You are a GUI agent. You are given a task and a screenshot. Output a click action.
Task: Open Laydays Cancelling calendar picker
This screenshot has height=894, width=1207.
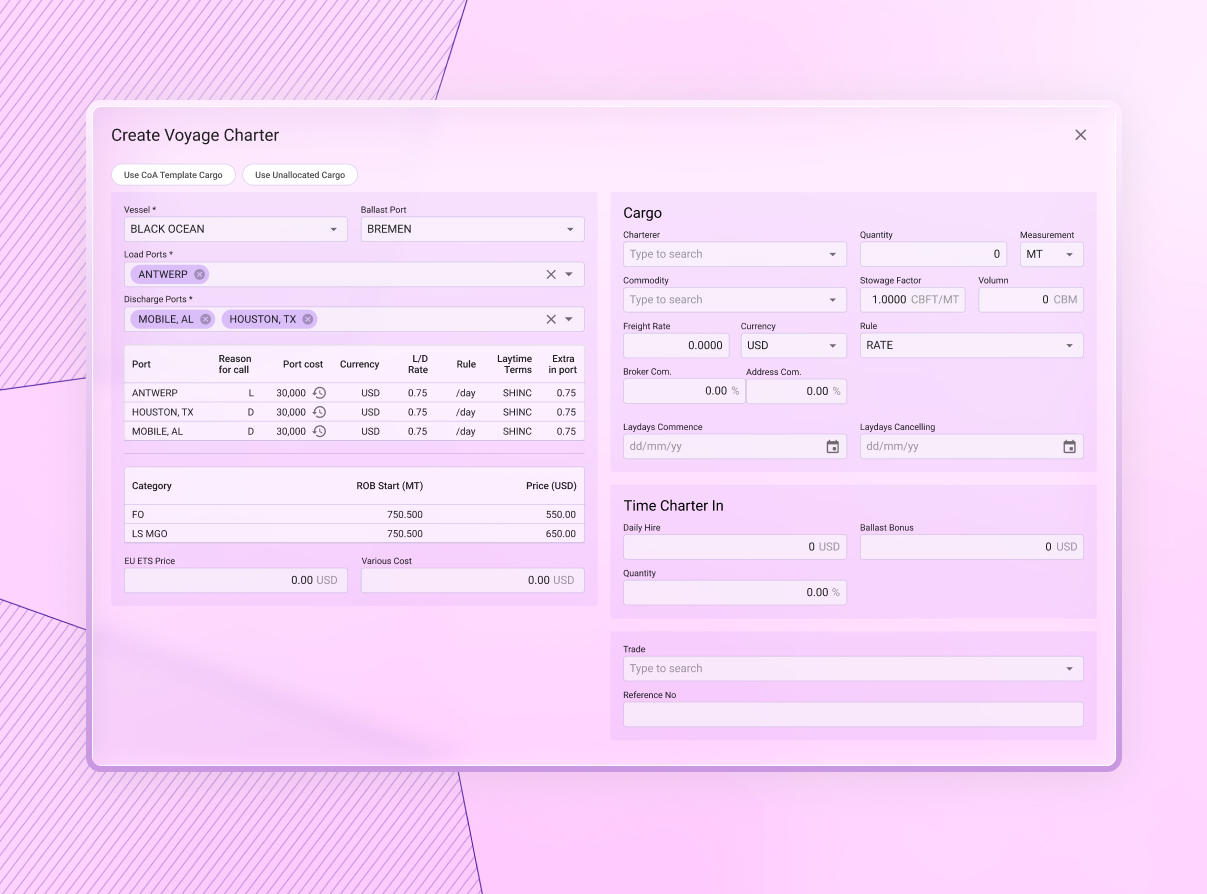tap(1069, 447)
